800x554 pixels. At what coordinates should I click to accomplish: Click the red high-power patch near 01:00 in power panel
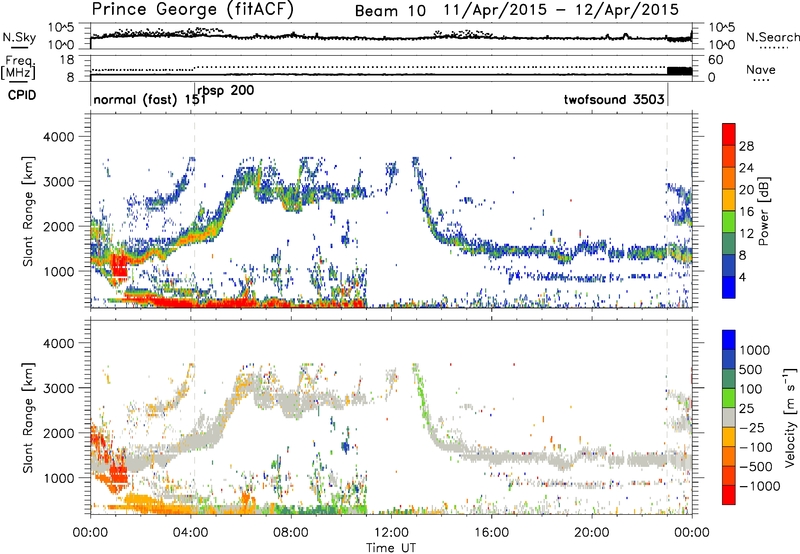click(119, 265)
